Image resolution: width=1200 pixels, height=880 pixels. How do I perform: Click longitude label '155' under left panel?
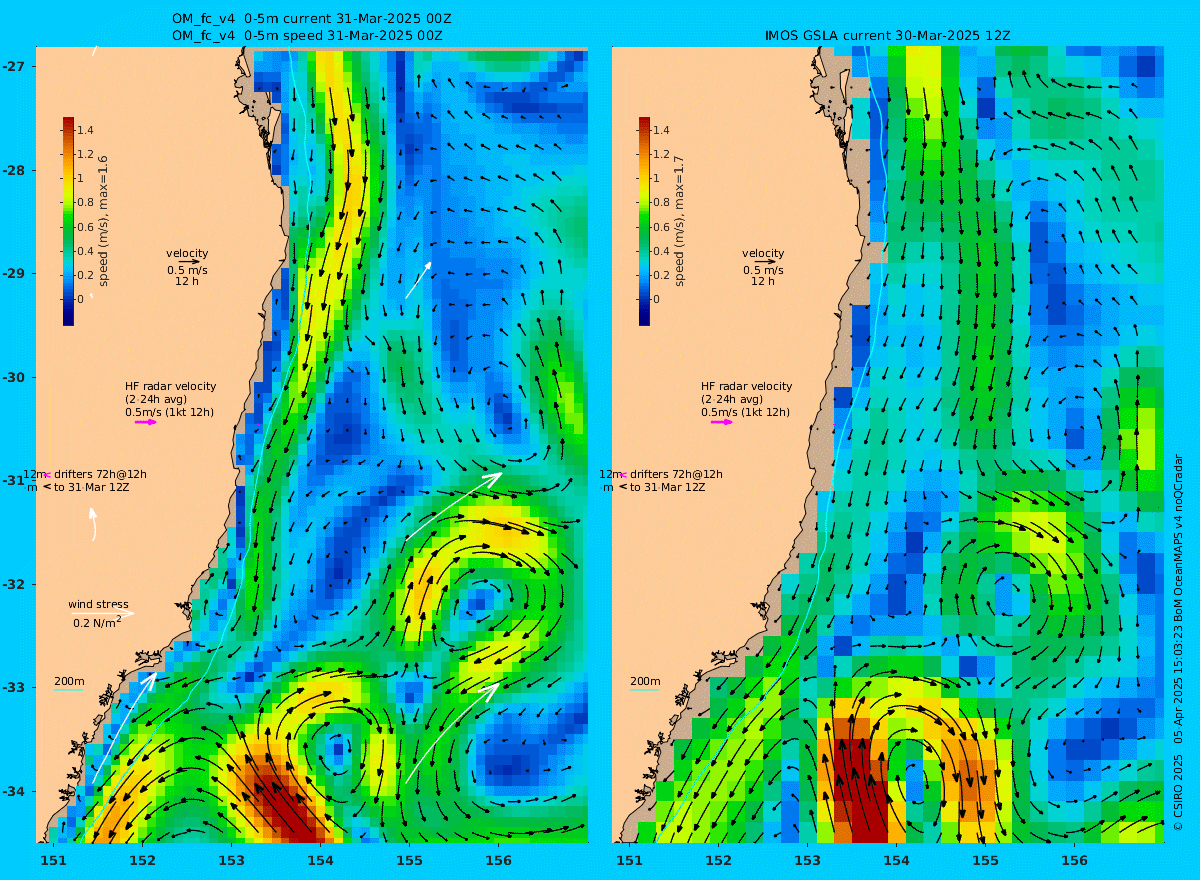click(410, 860)
